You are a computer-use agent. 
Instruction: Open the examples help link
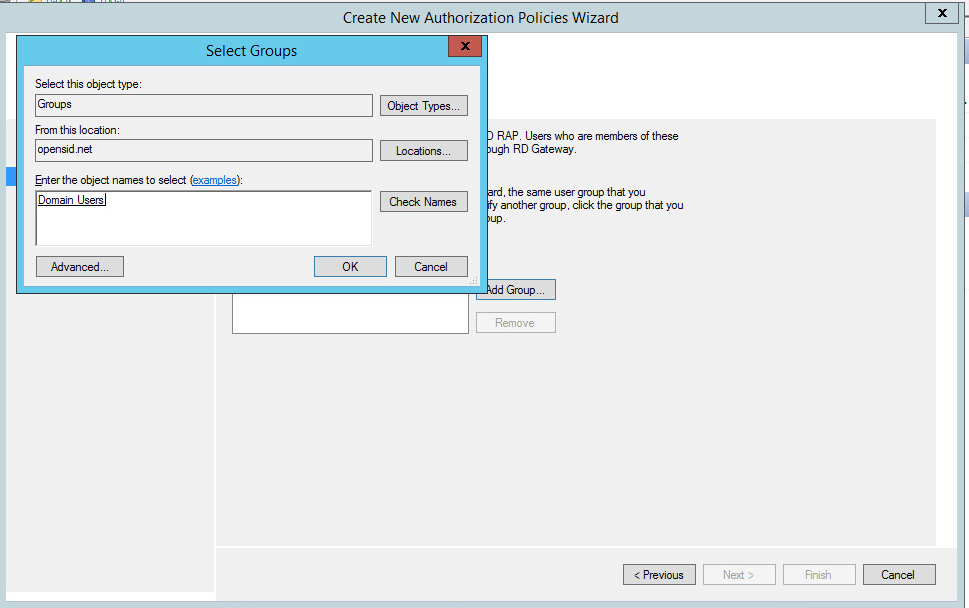[x=215, y=180]
